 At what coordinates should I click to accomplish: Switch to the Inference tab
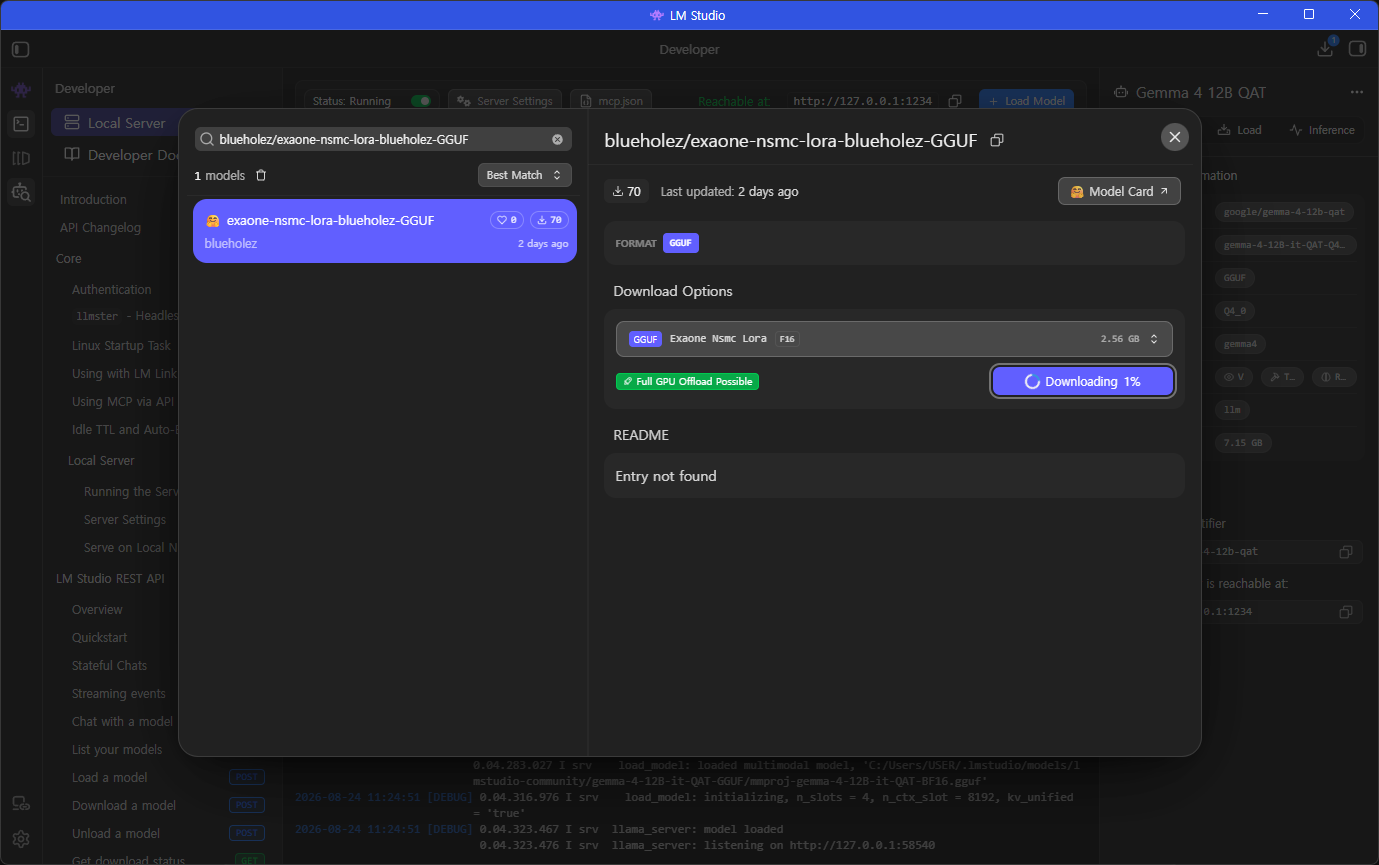tap(1322, 130)
